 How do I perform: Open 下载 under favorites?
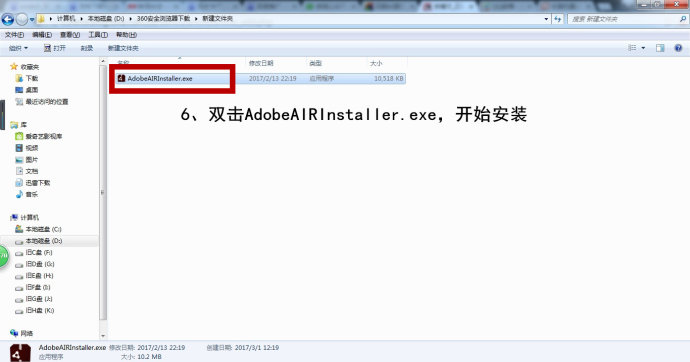pos(32,78)
